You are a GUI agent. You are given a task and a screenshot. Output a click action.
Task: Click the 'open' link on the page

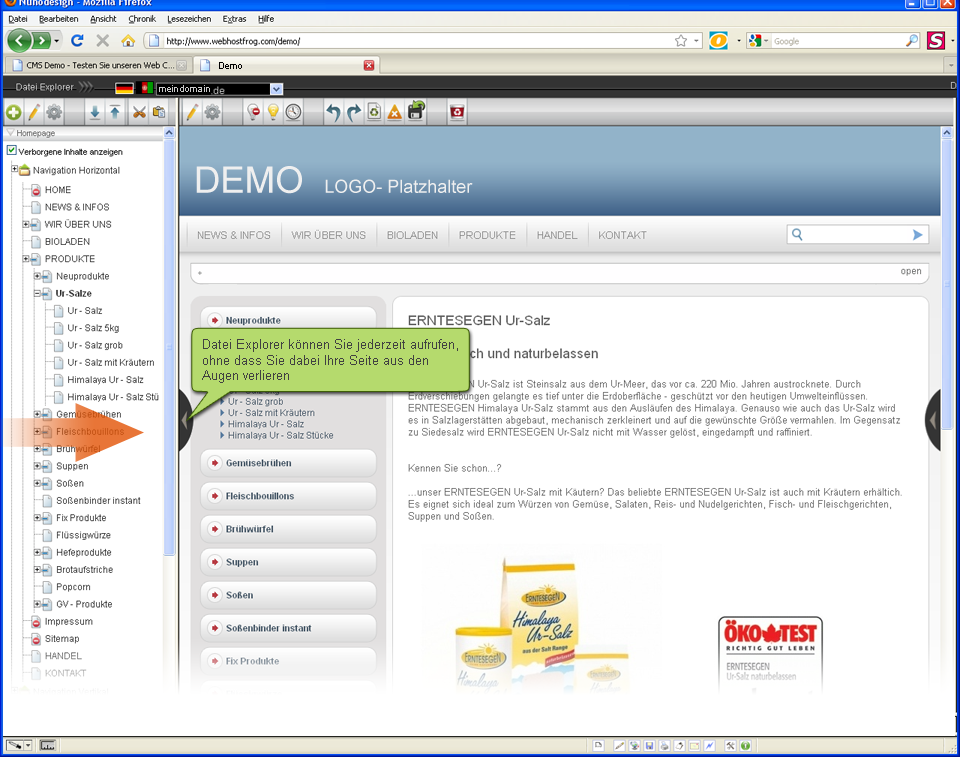910,271
